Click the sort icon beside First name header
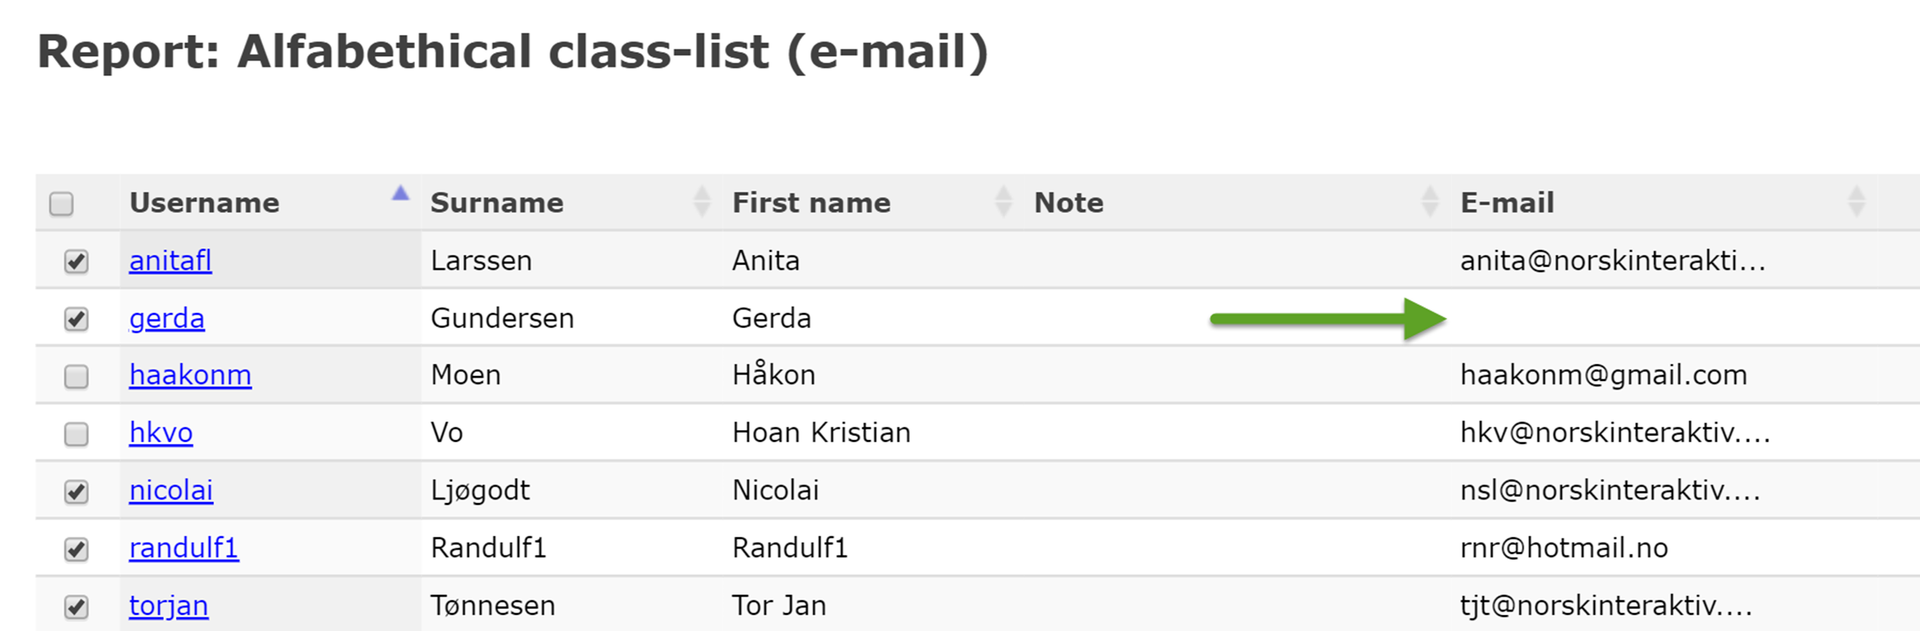Screen dimensions: 1920x631 1003,201
